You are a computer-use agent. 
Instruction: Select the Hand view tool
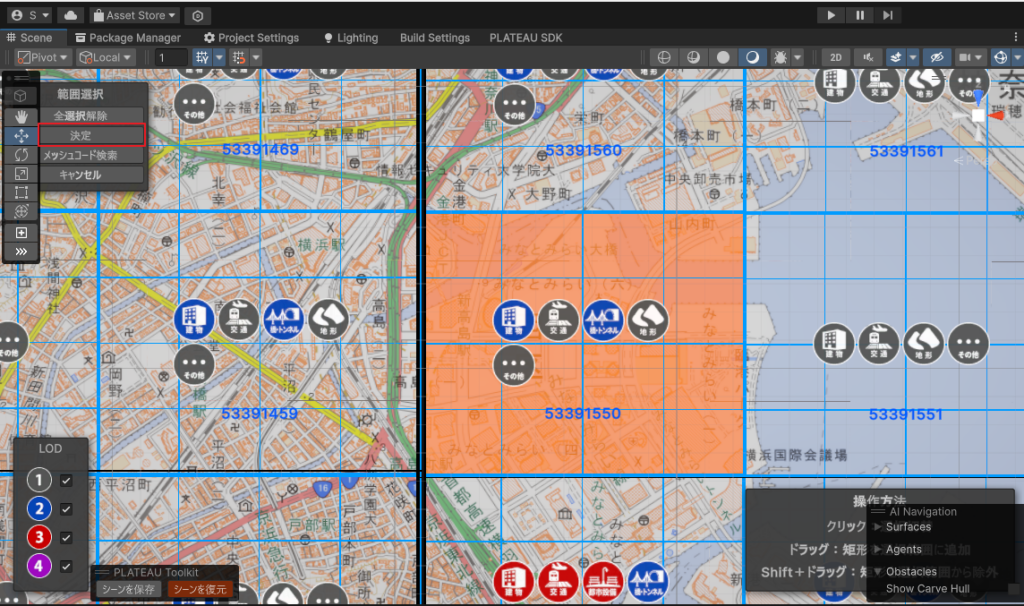click(x=21, y=115)
